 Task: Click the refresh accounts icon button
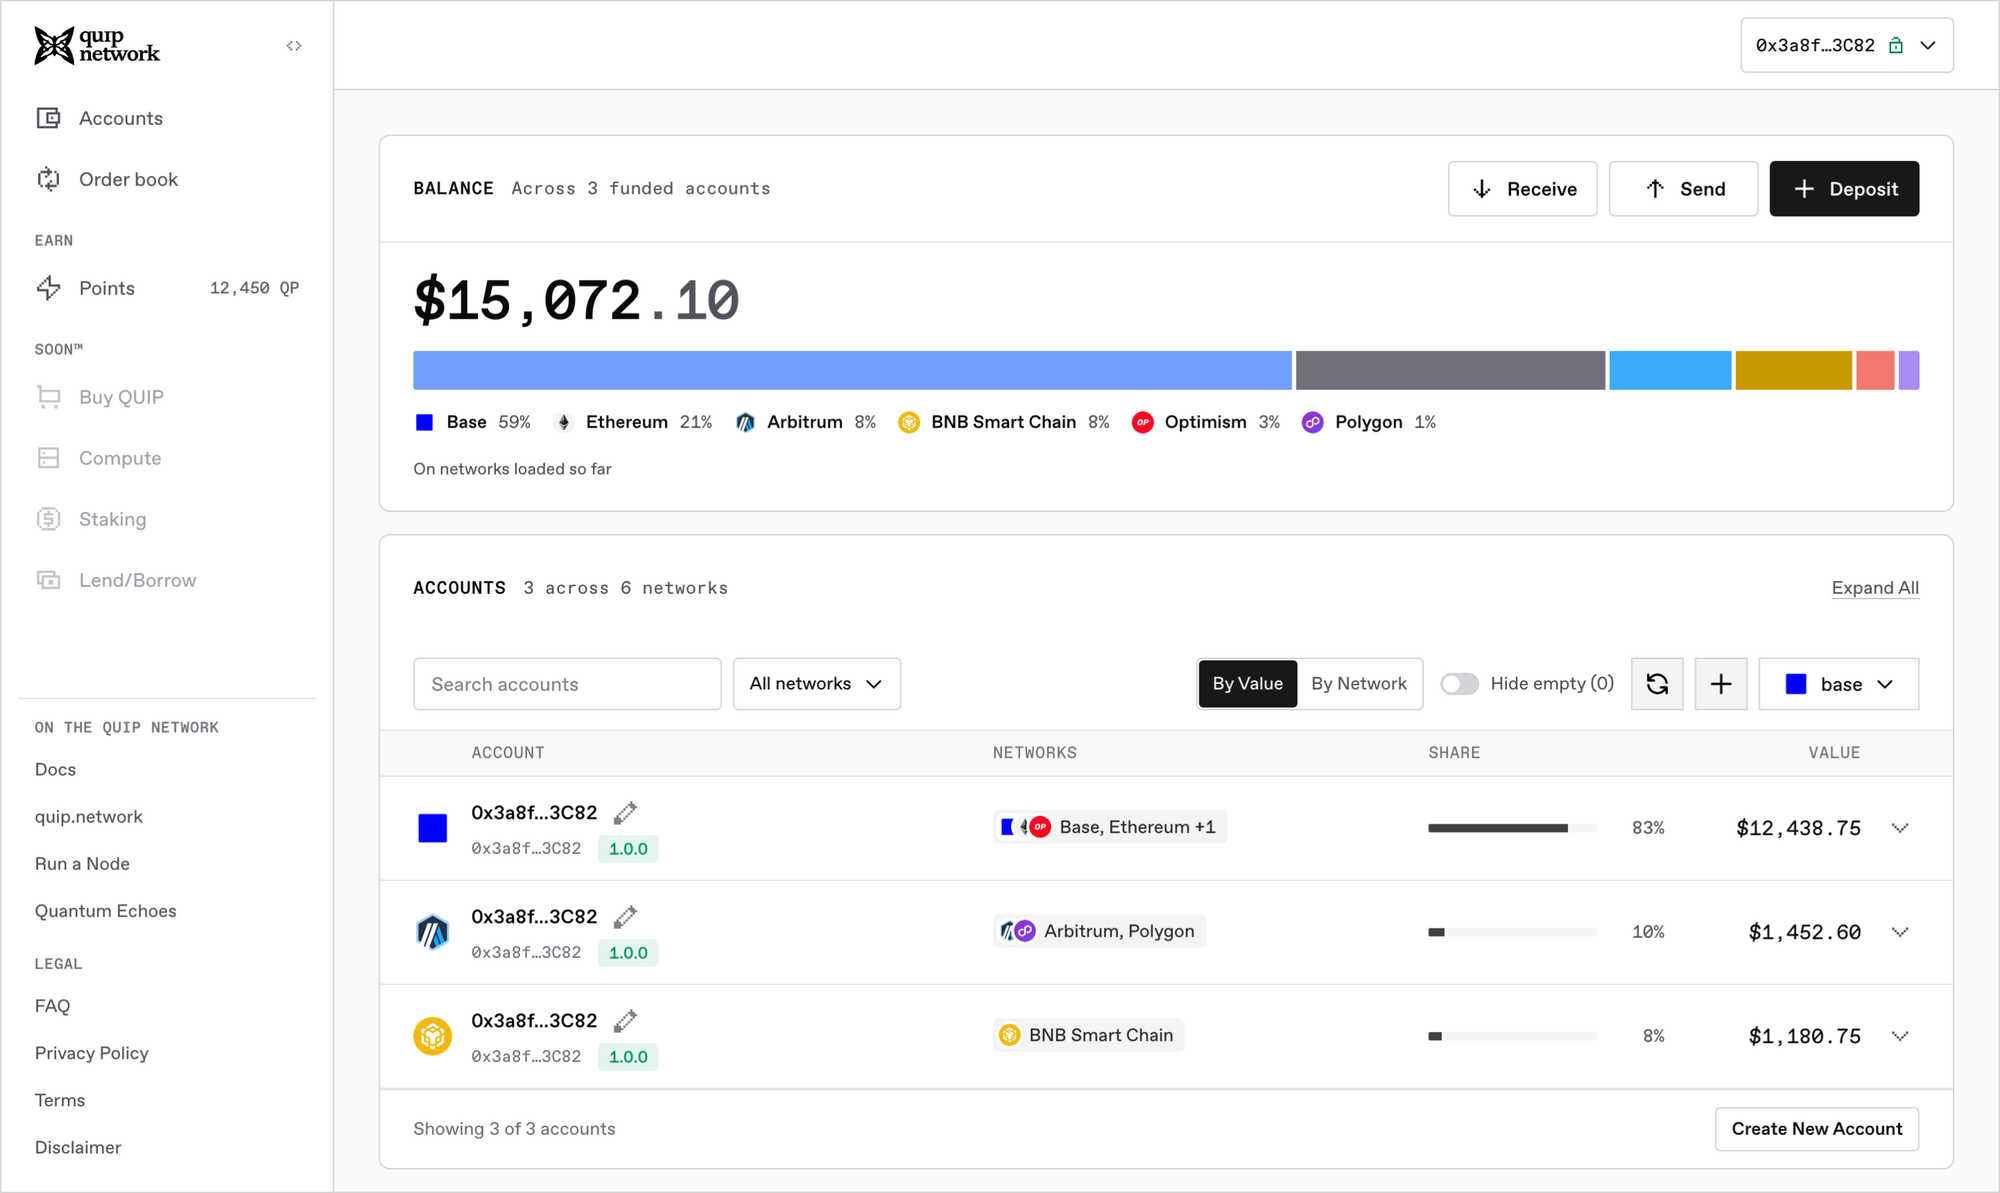1657,684
